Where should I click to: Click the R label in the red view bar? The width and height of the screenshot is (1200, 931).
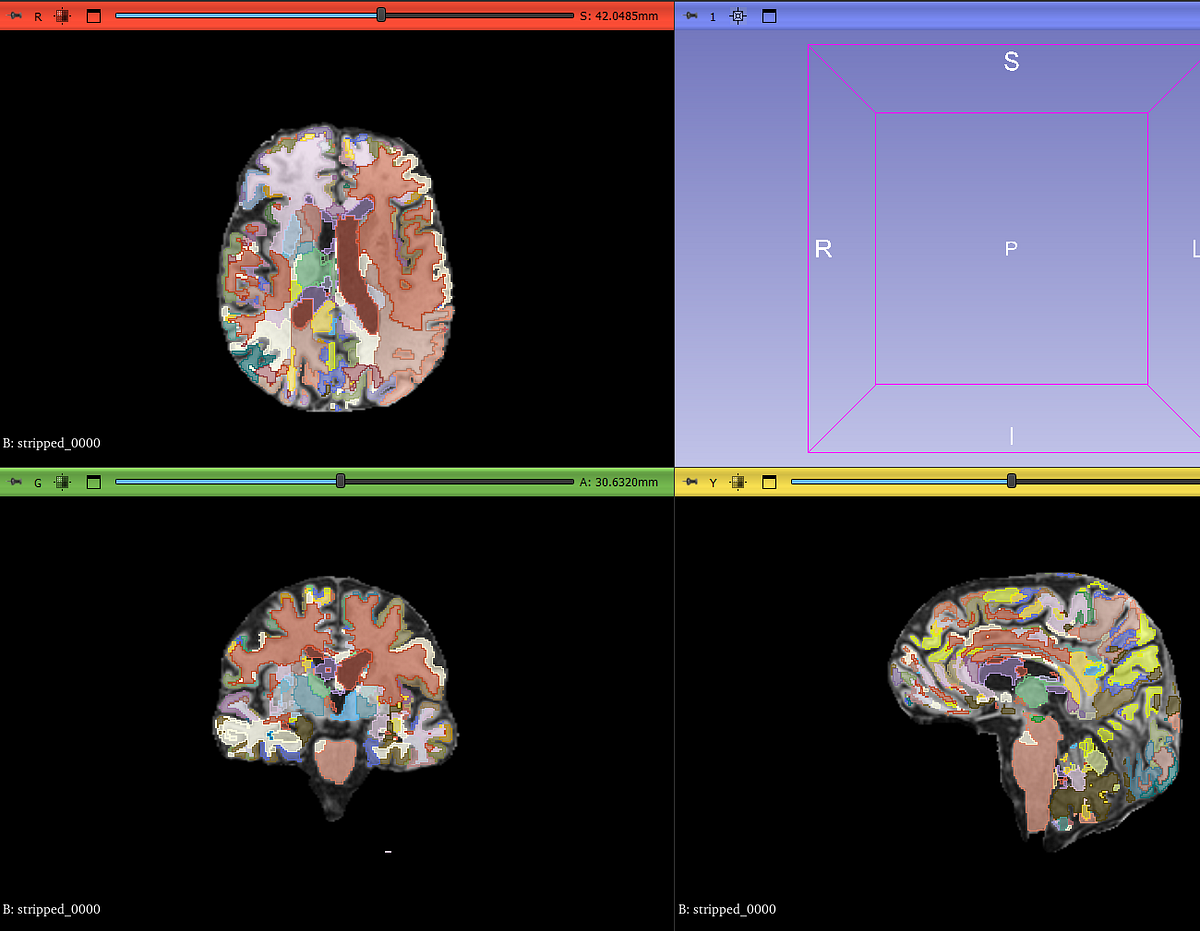38,15
